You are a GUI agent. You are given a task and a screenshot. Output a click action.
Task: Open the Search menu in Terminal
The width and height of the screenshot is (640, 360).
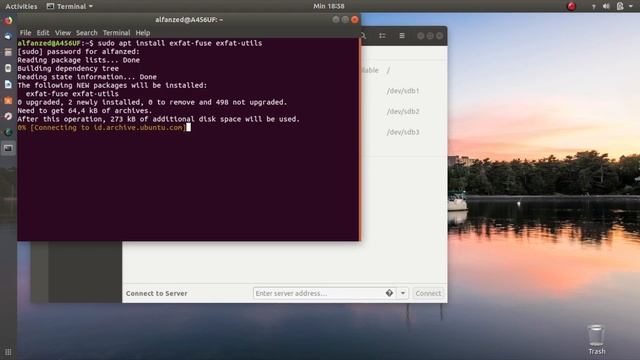(87, 33)
